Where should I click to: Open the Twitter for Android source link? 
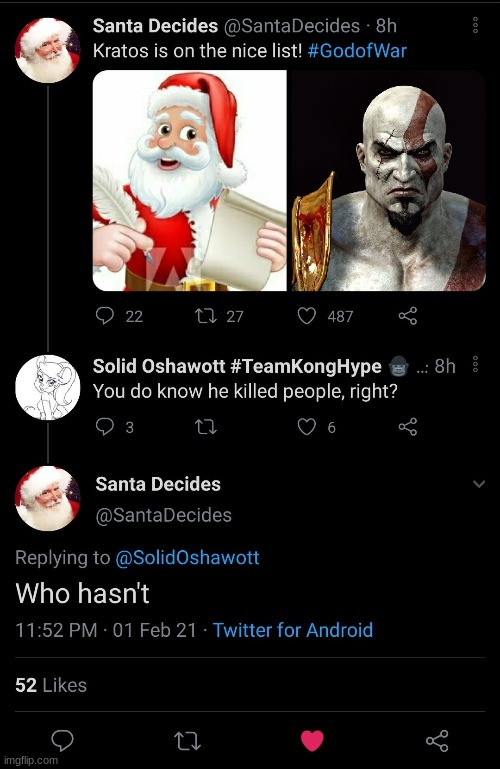[293, 630]
